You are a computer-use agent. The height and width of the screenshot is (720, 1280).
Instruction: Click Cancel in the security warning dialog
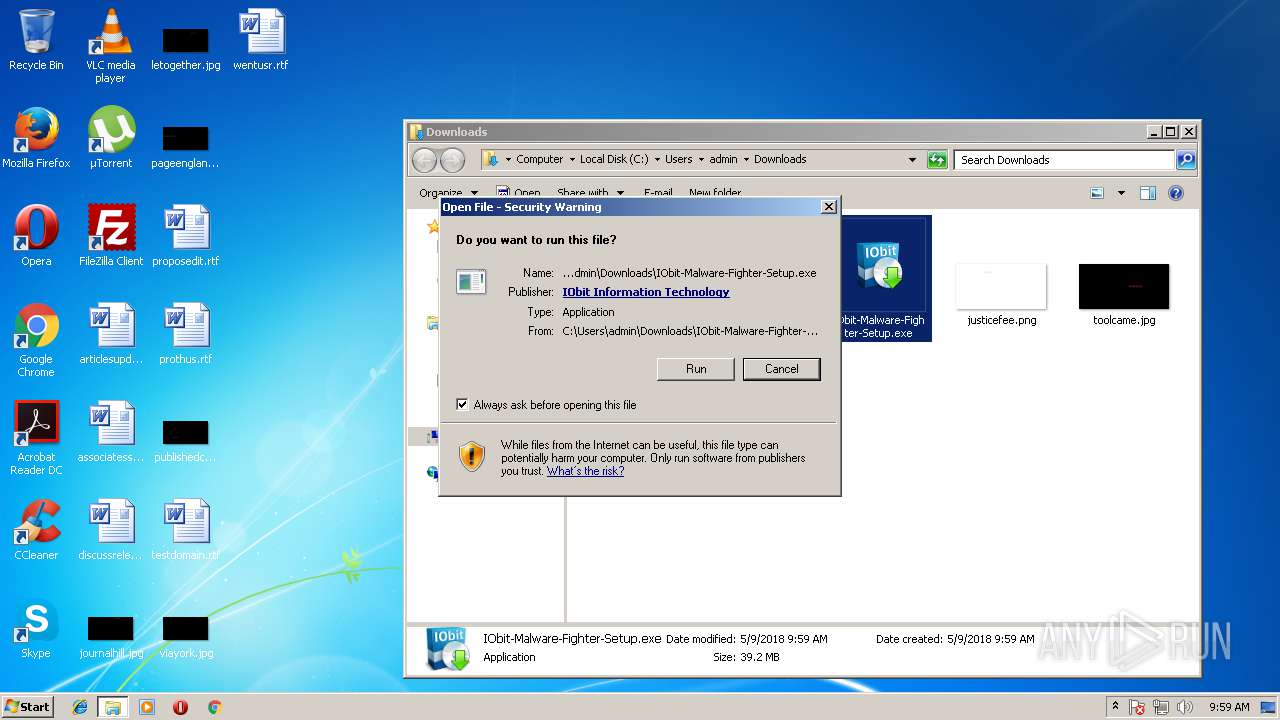pyautogui.click(x=781, y=369)
